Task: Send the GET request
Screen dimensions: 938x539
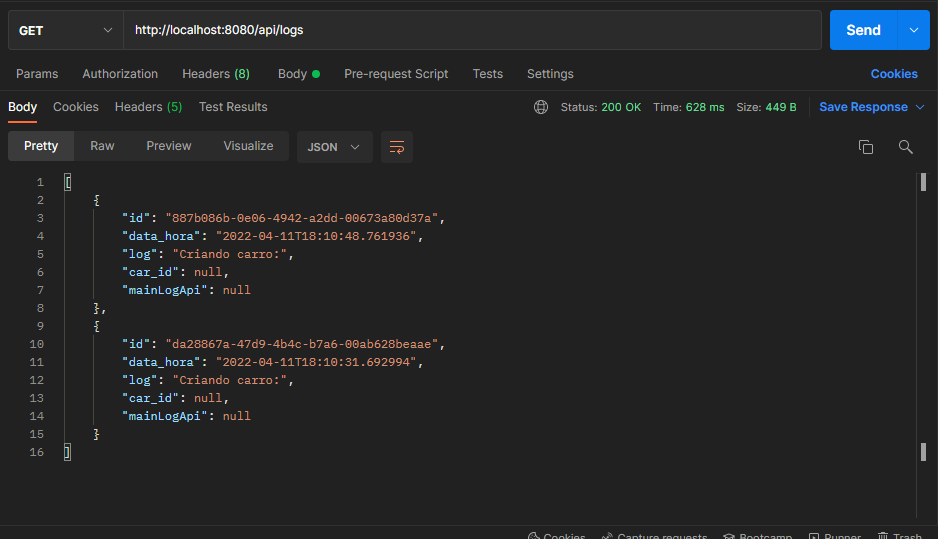Action: click(863, 30)
